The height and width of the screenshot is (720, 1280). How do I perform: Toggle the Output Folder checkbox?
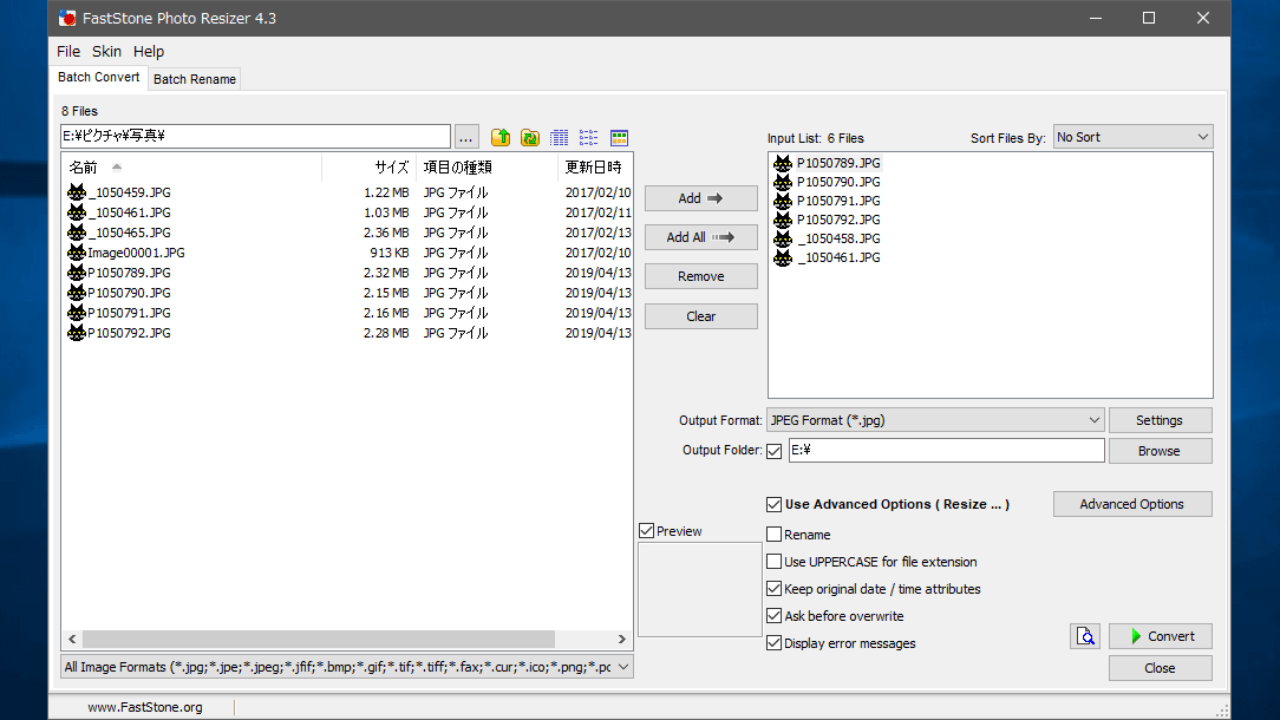(774, 451)
